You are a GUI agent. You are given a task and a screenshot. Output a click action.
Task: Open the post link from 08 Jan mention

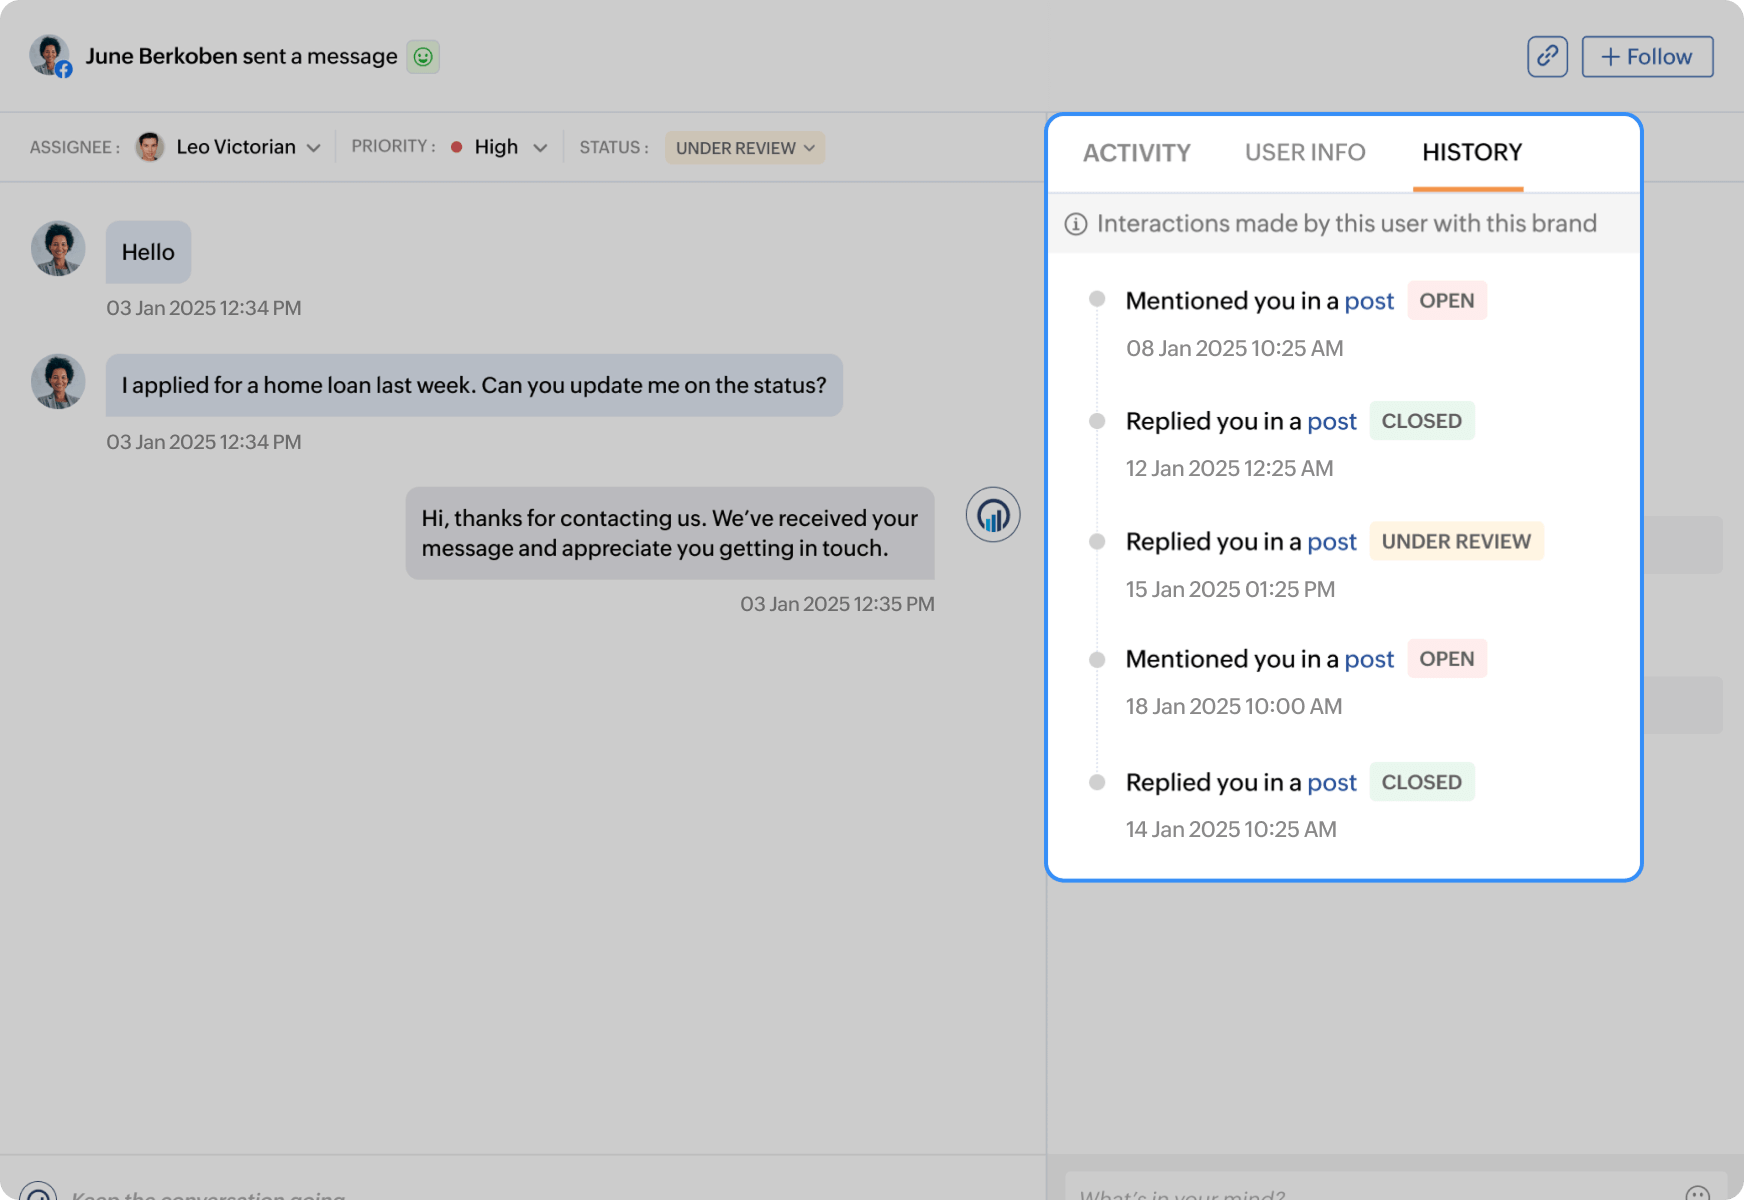[x=1370, y=301]
